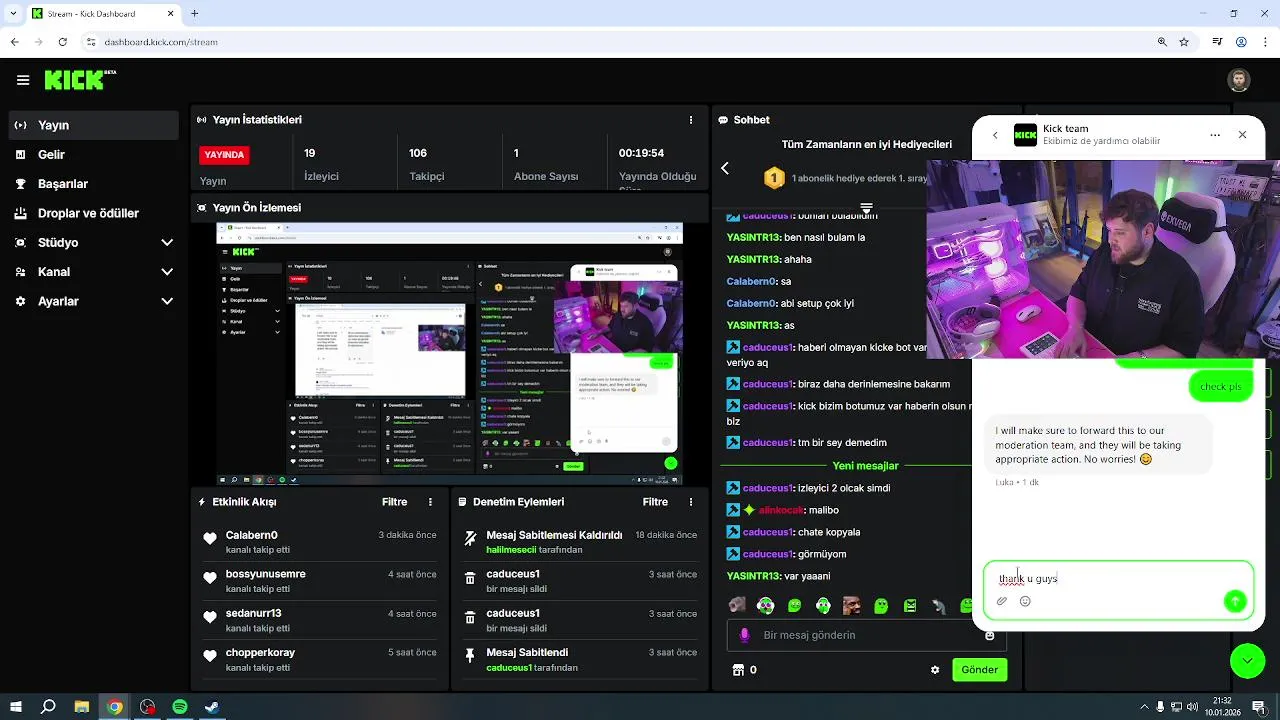Attach a file in Kick team chat
Viewport: 1280px width, 720px height.
[1002, 601]
